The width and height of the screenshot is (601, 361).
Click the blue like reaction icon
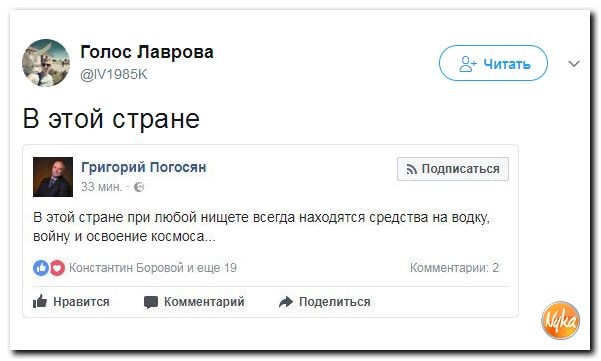pyautogui.click(x=41, y=268)
